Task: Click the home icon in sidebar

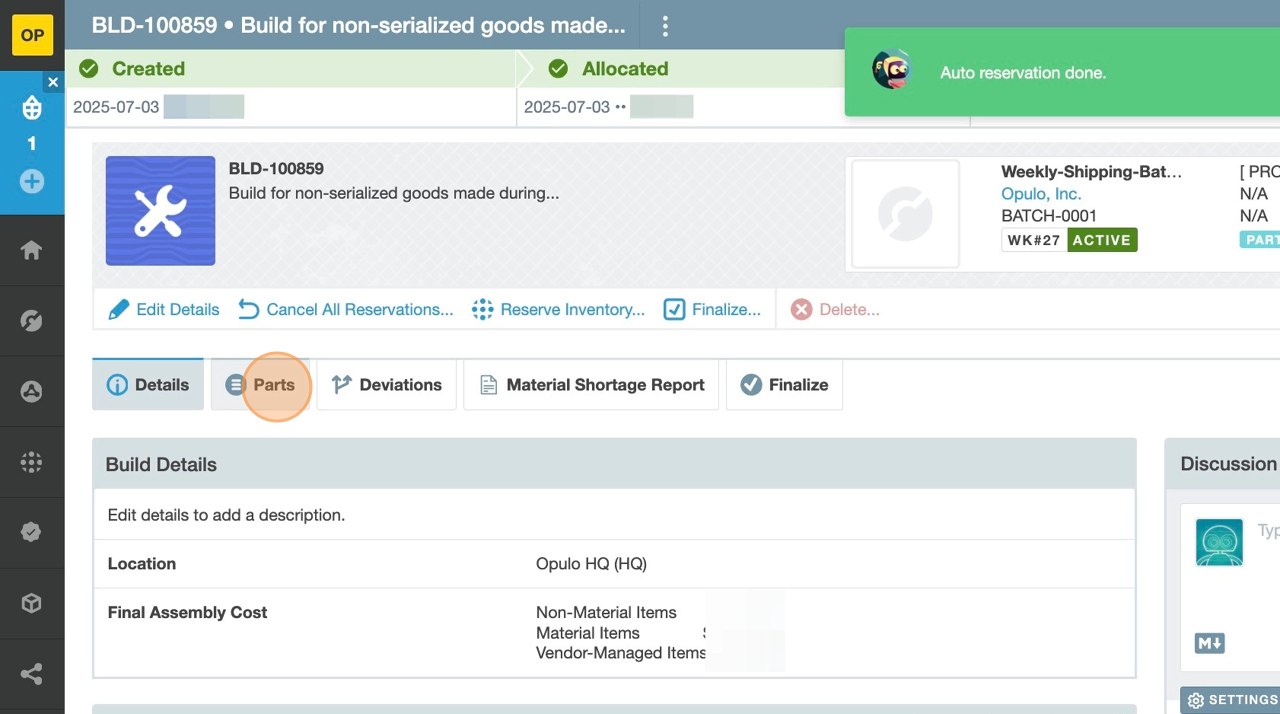Action: (31, 250)
